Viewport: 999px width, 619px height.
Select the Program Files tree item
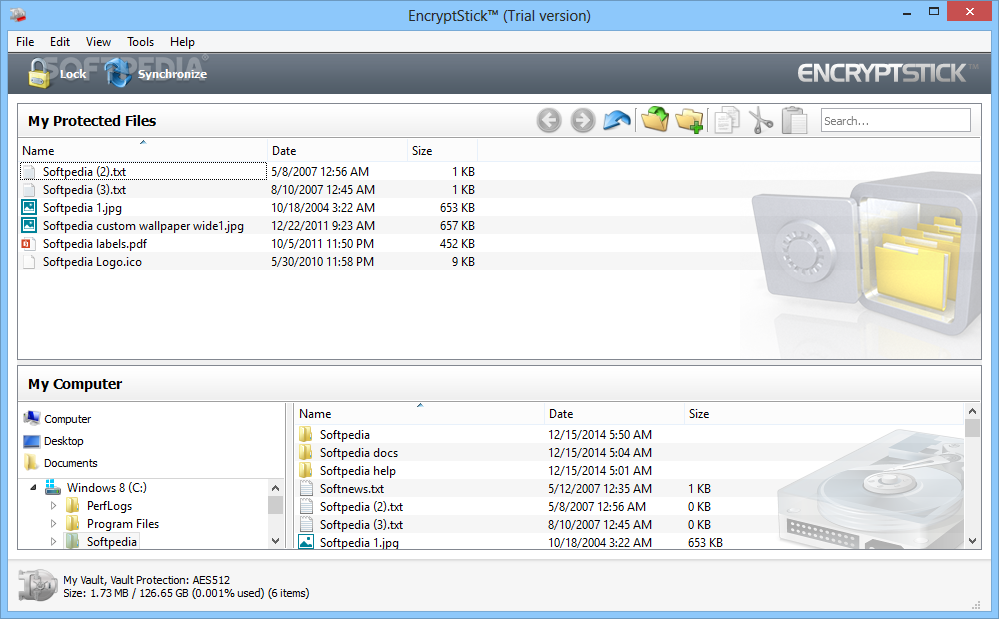pyautogui.click(x=123, y=523)
